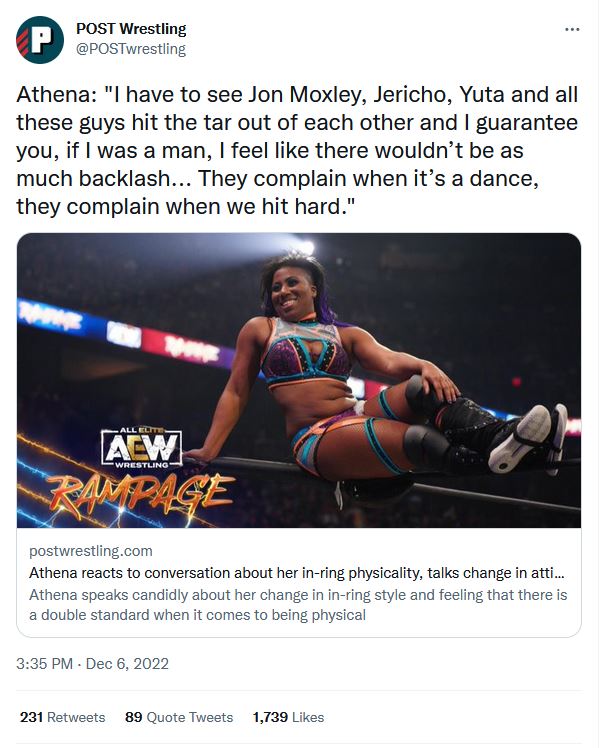Open the tweet's three-dot More menu
Image resolution: width=603 pixels, height=748 pixels.
[x=572, y=29]
